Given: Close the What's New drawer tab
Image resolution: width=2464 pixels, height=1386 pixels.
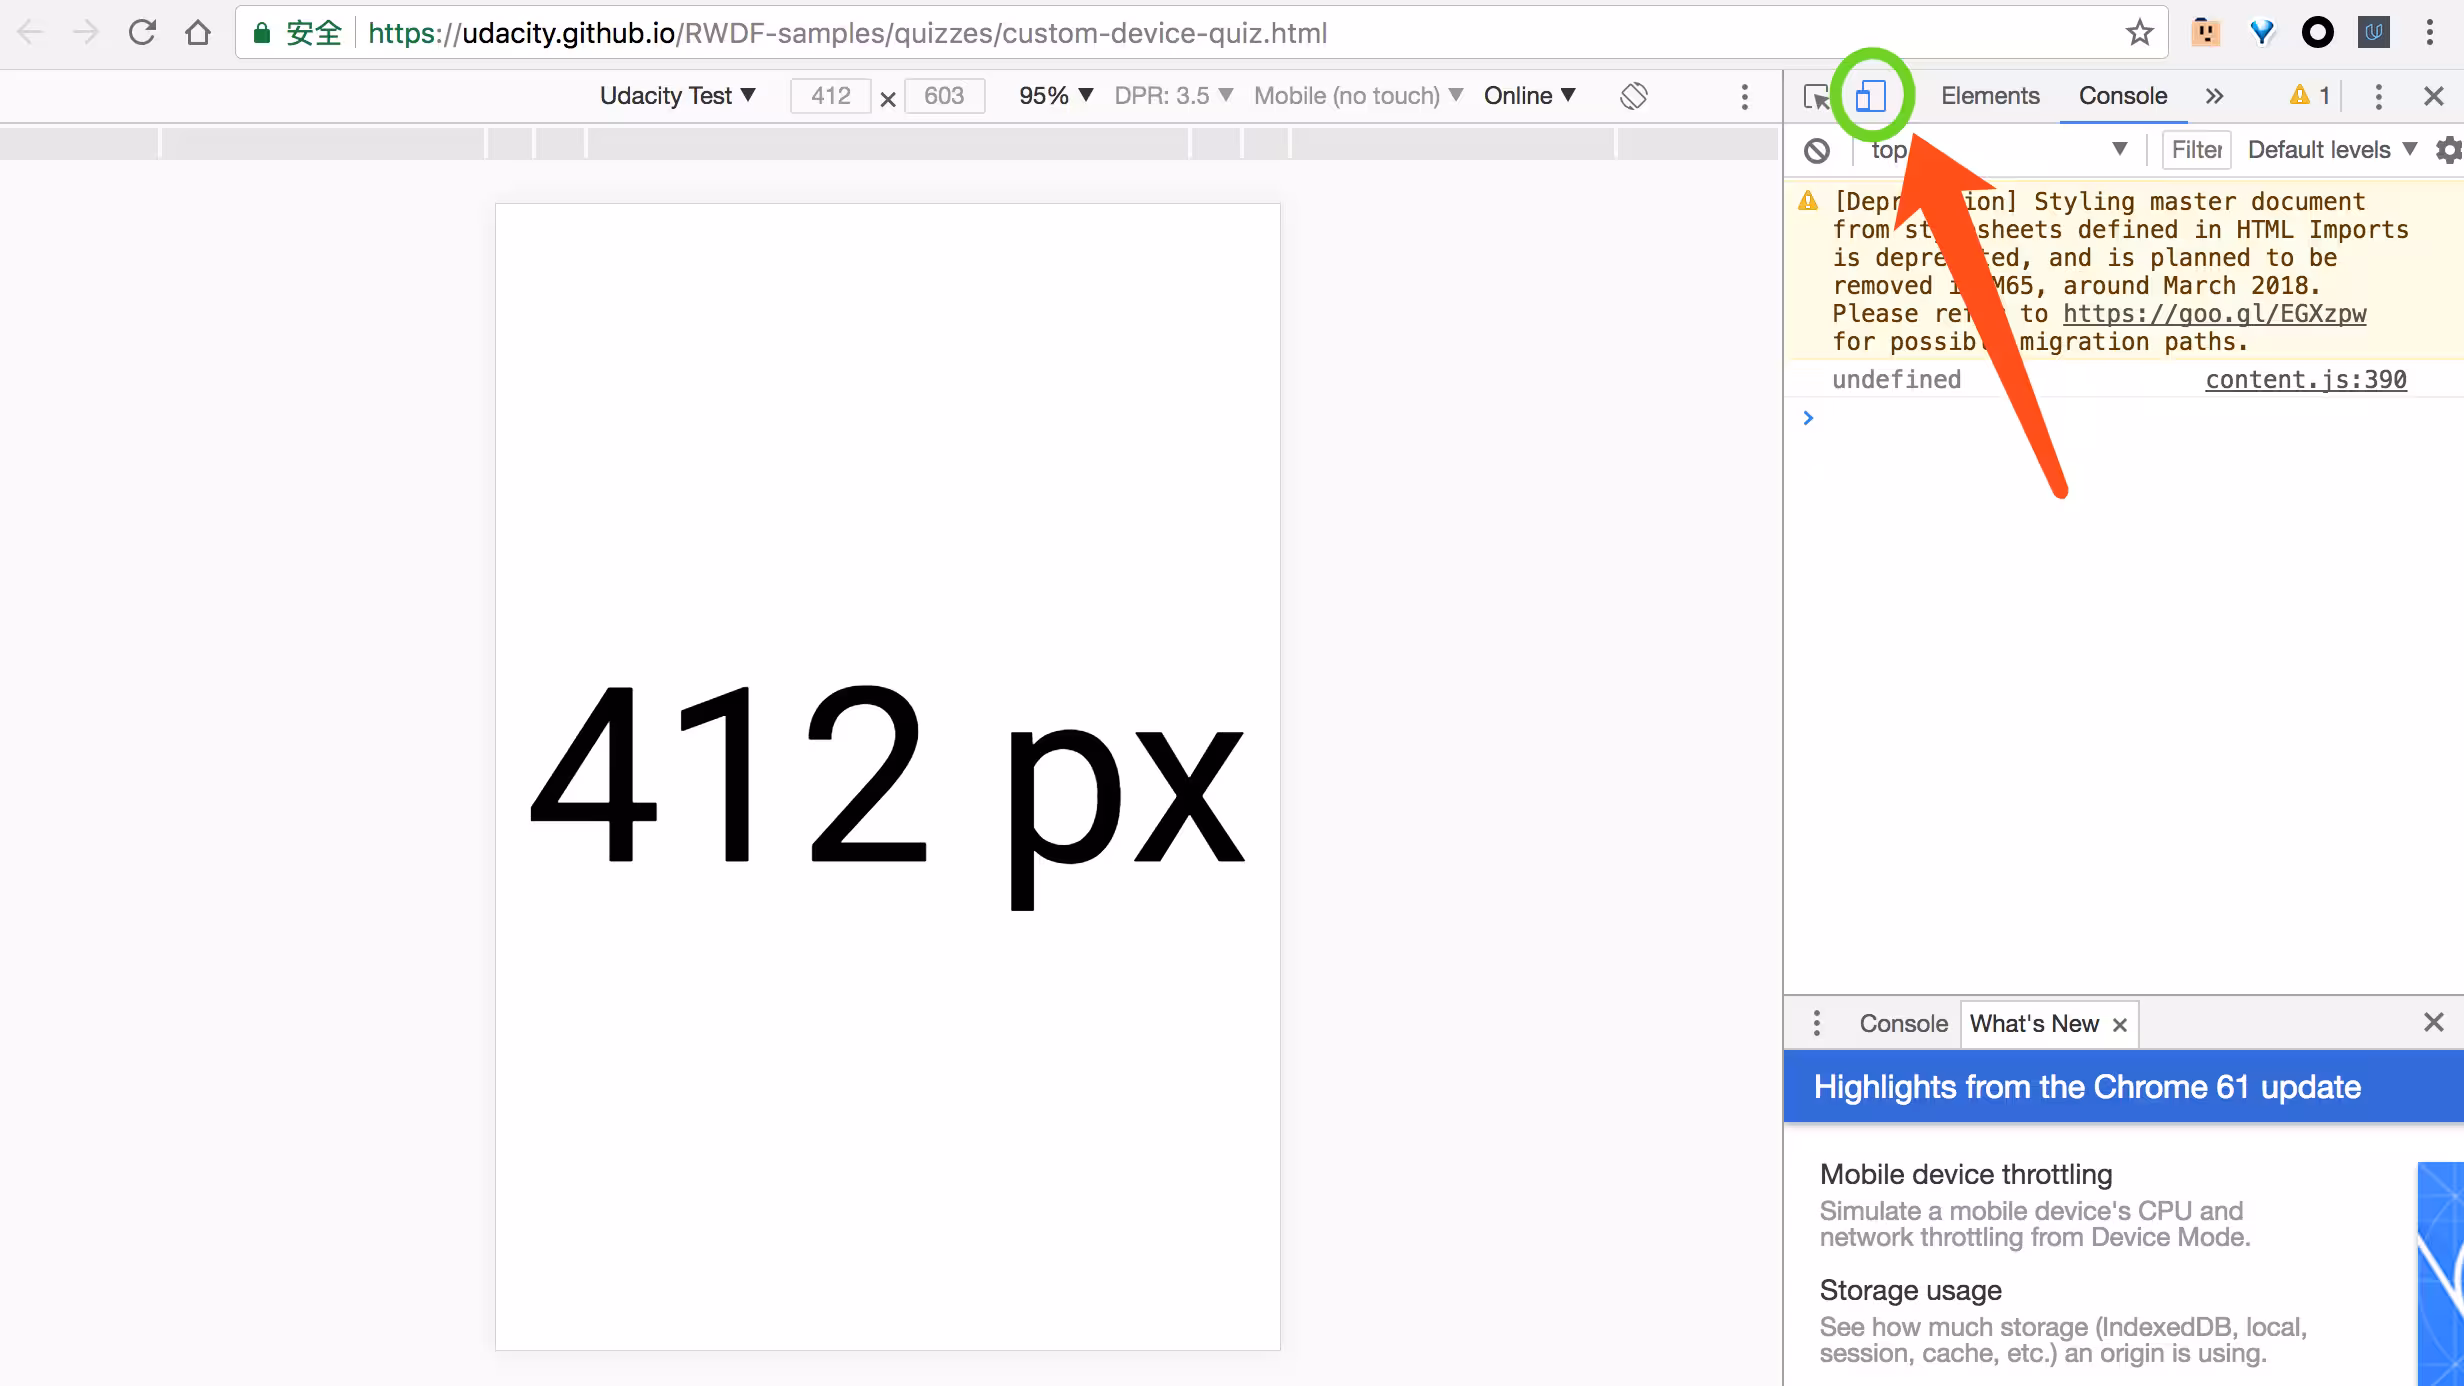Looking at the screenshot, I should point(2119,1024).
